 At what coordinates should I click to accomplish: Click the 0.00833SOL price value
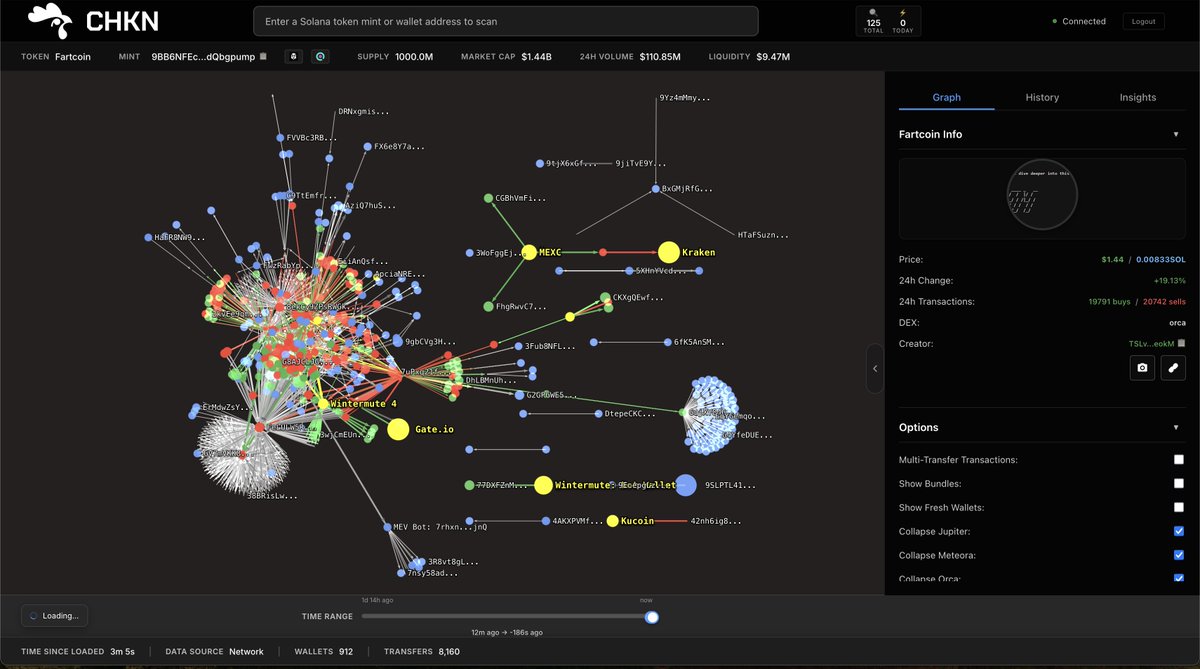(x=1160, y=259)
